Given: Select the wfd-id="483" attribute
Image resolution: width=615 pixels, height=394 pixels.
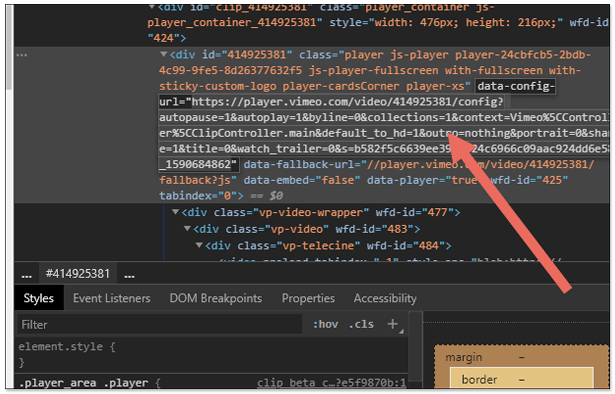Looking at the screenshot, I should click(375, 229).
